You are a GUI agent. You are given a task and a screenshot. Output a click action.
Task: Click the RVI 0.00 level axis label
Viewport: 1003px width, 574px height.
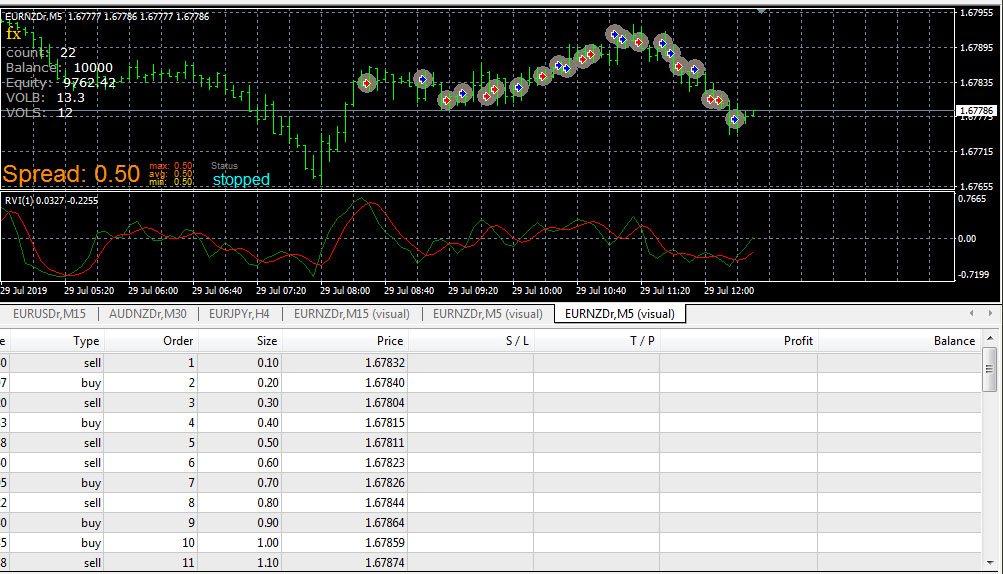tap(967, 239)
